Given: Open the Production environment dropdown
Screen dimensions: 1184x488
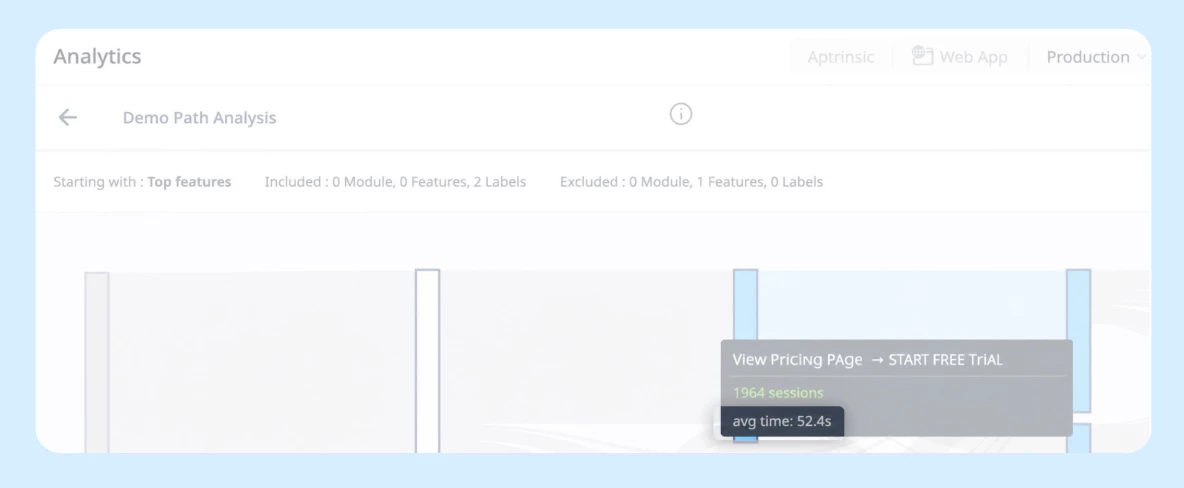Looking at the screenshot, I should [x=1096, y=57].
